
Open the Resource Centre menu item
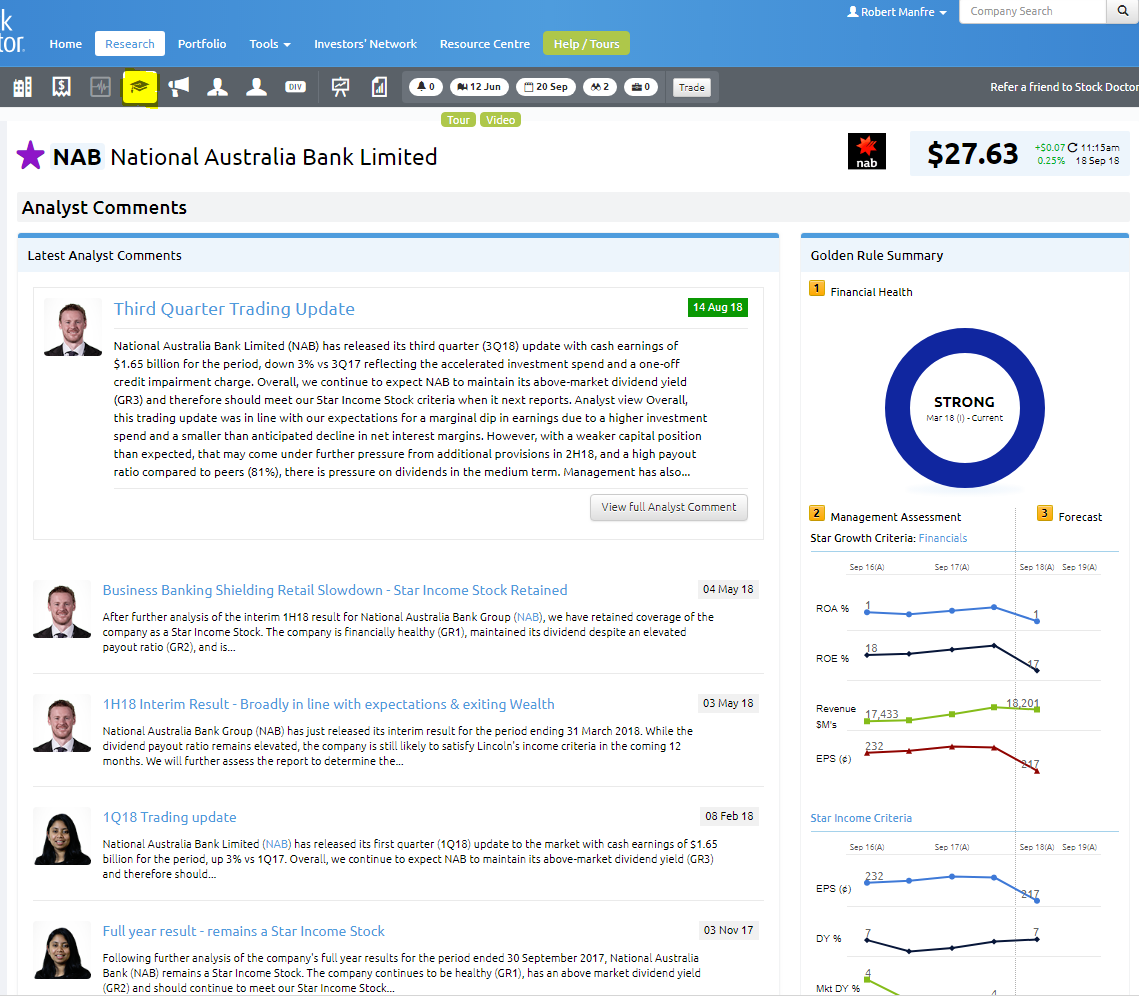(x=485, y=44)
